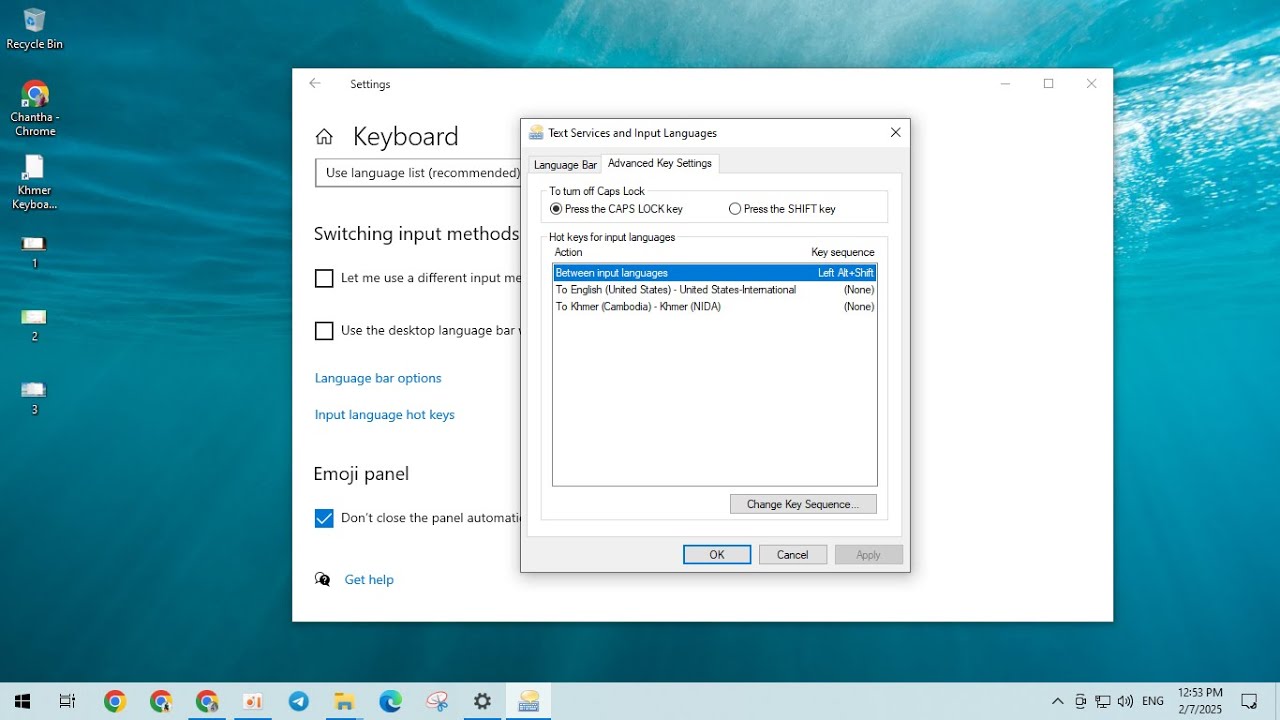Confirm the dialog with OK
This screenshot has width=1280, height=720.
[x=717, y=555]
